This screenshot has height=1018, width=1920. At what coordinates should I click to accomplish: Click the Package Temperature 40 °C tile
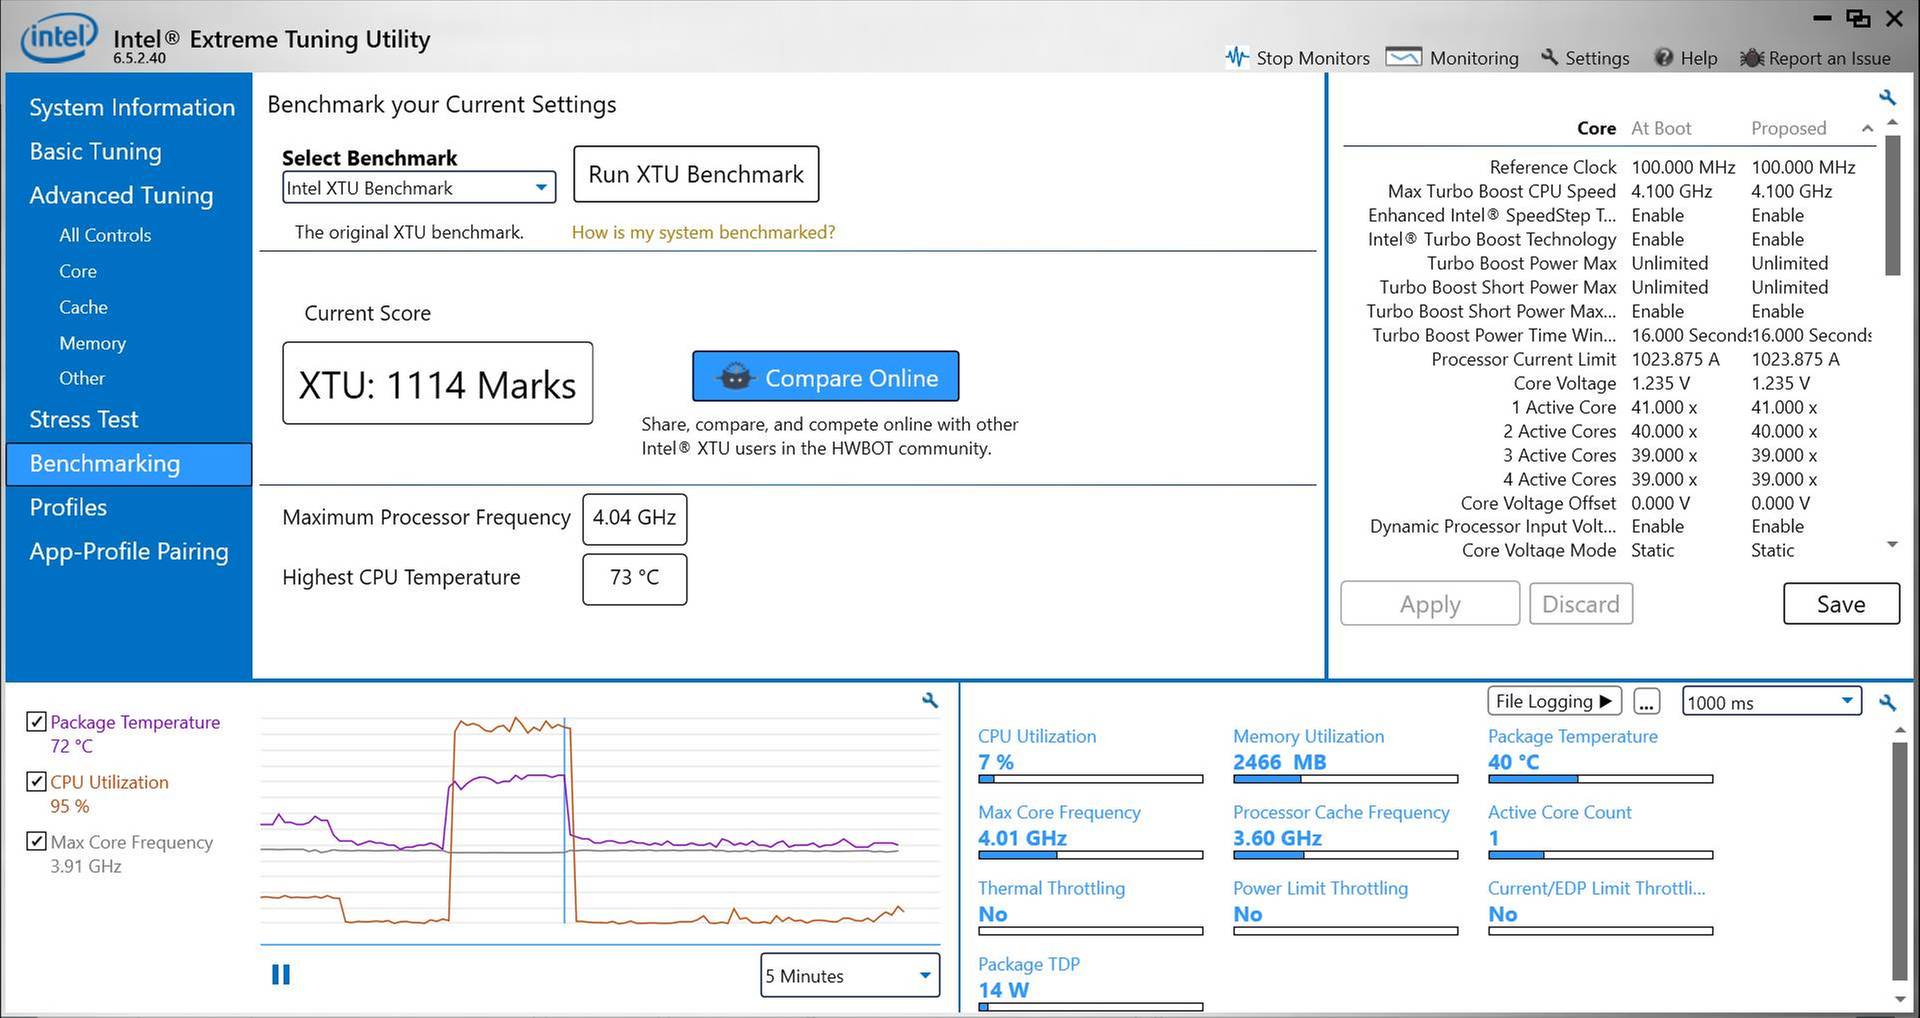(x=1600, y=755)
